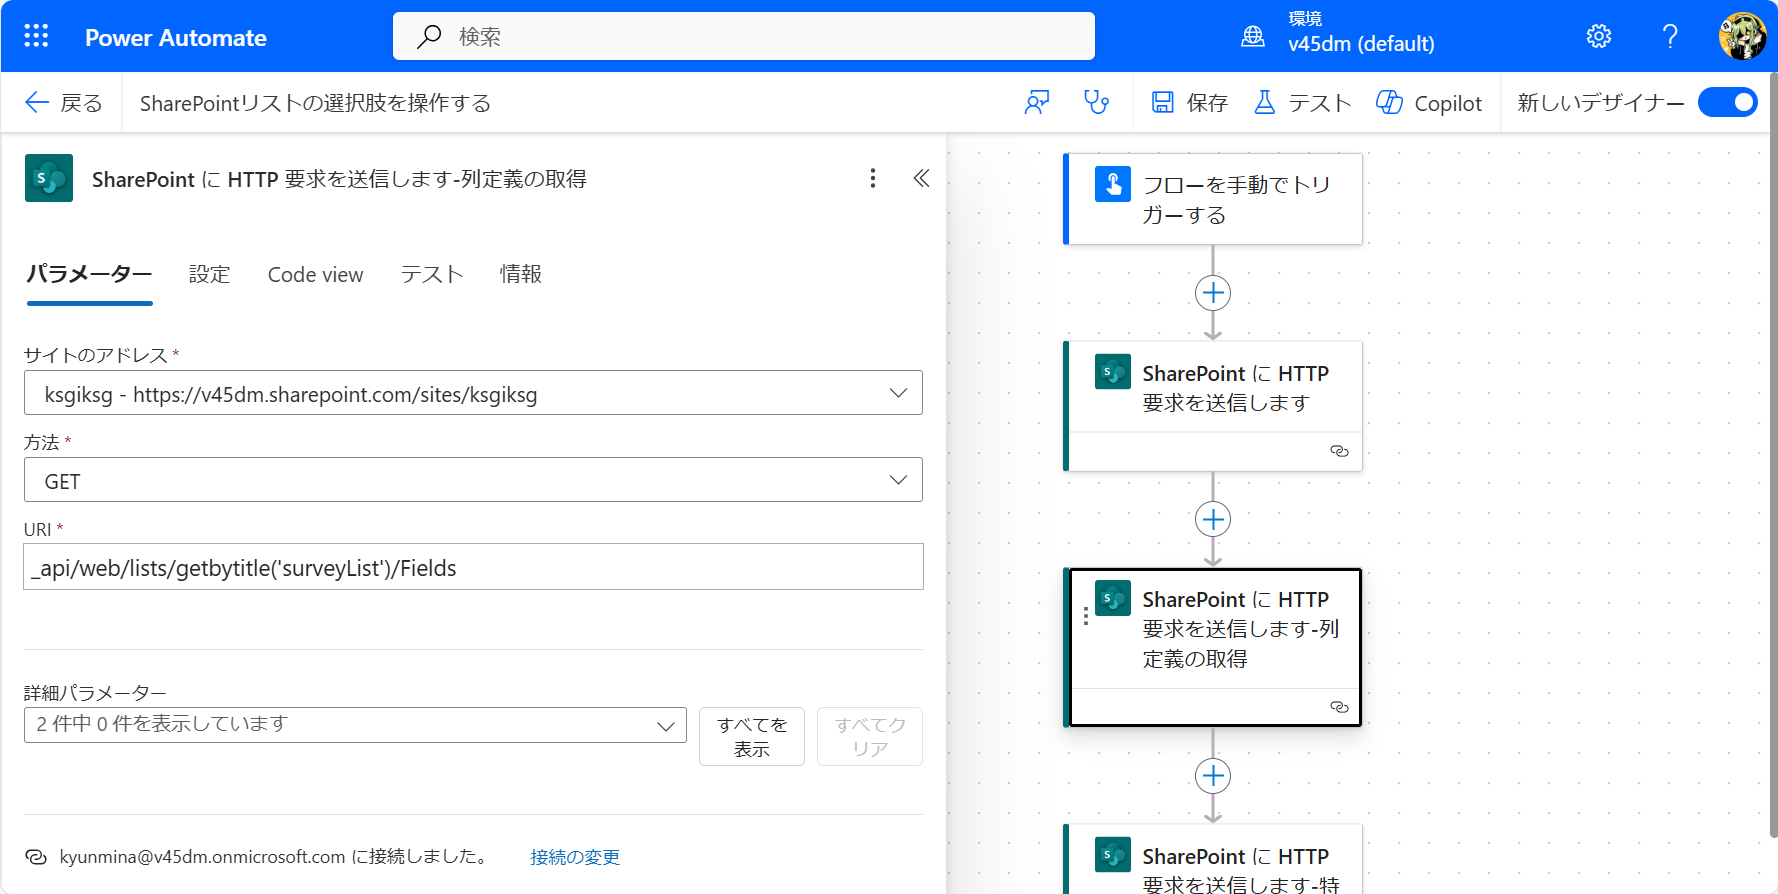Click the flow name SharePointリストの選択肢を操作する

315,103
